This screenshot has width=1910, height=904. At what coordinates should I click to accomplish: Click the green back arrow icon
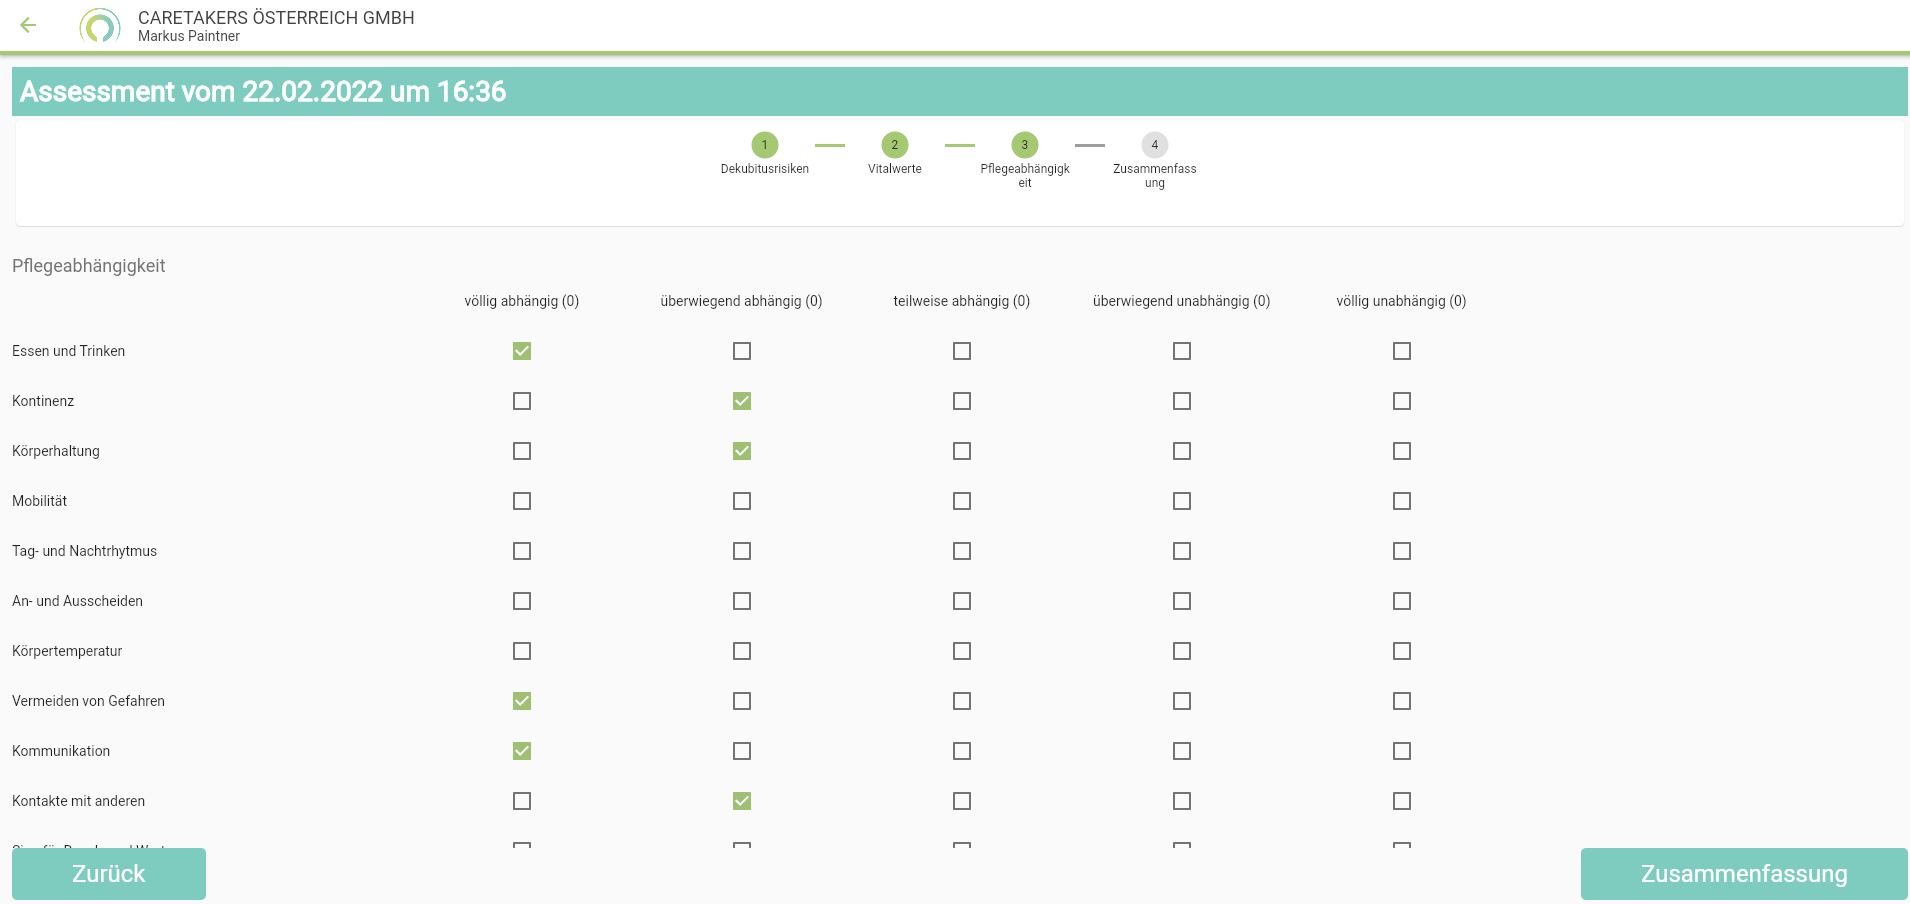(x=28, y=25)
